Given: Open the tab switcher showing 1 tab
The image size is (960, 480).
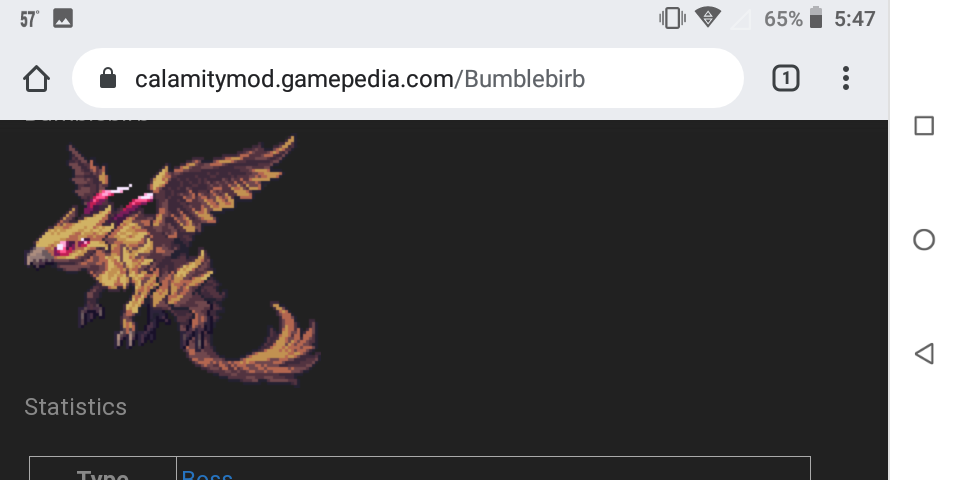Looking at the screenshot, I should 786,78.
